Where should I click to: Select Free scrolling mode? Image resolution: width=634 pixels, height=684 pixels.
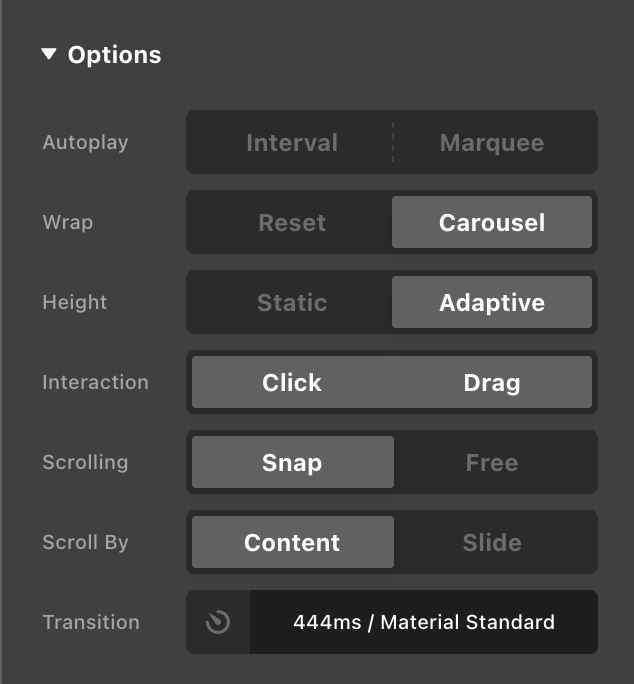tap(492, 462)
